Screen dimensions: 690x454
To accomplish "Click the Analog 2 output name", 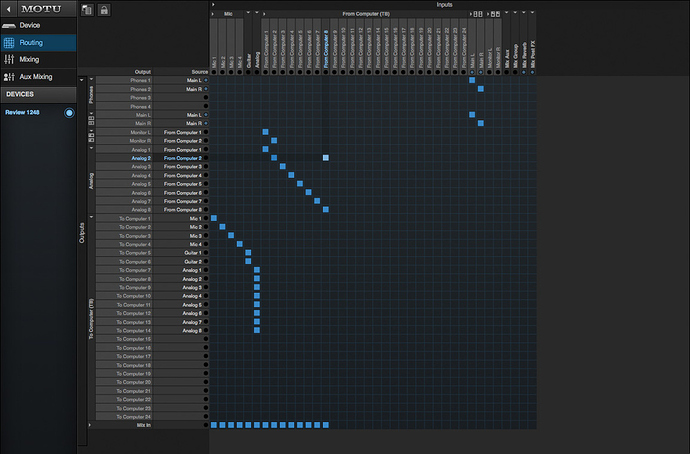I will pyautogui.click(x=140, y=158).
